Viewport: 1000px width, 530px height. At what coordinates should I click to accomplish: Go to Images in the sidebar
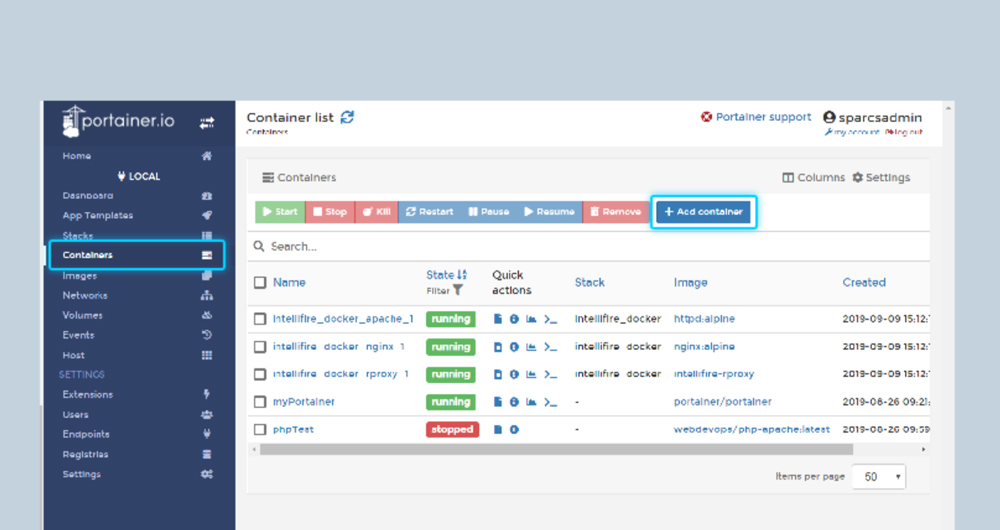click(80, 276)
